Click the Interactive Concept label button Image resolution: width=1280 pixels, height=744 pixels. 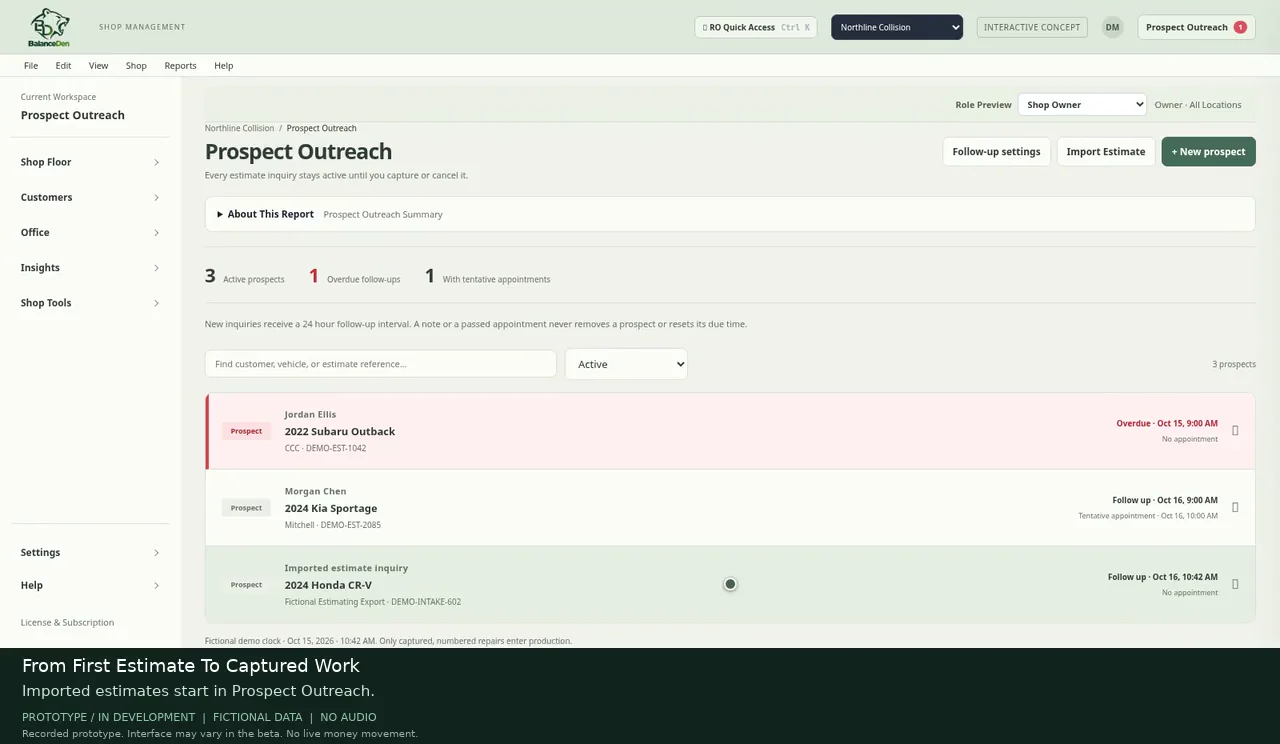pos(1032,27)
